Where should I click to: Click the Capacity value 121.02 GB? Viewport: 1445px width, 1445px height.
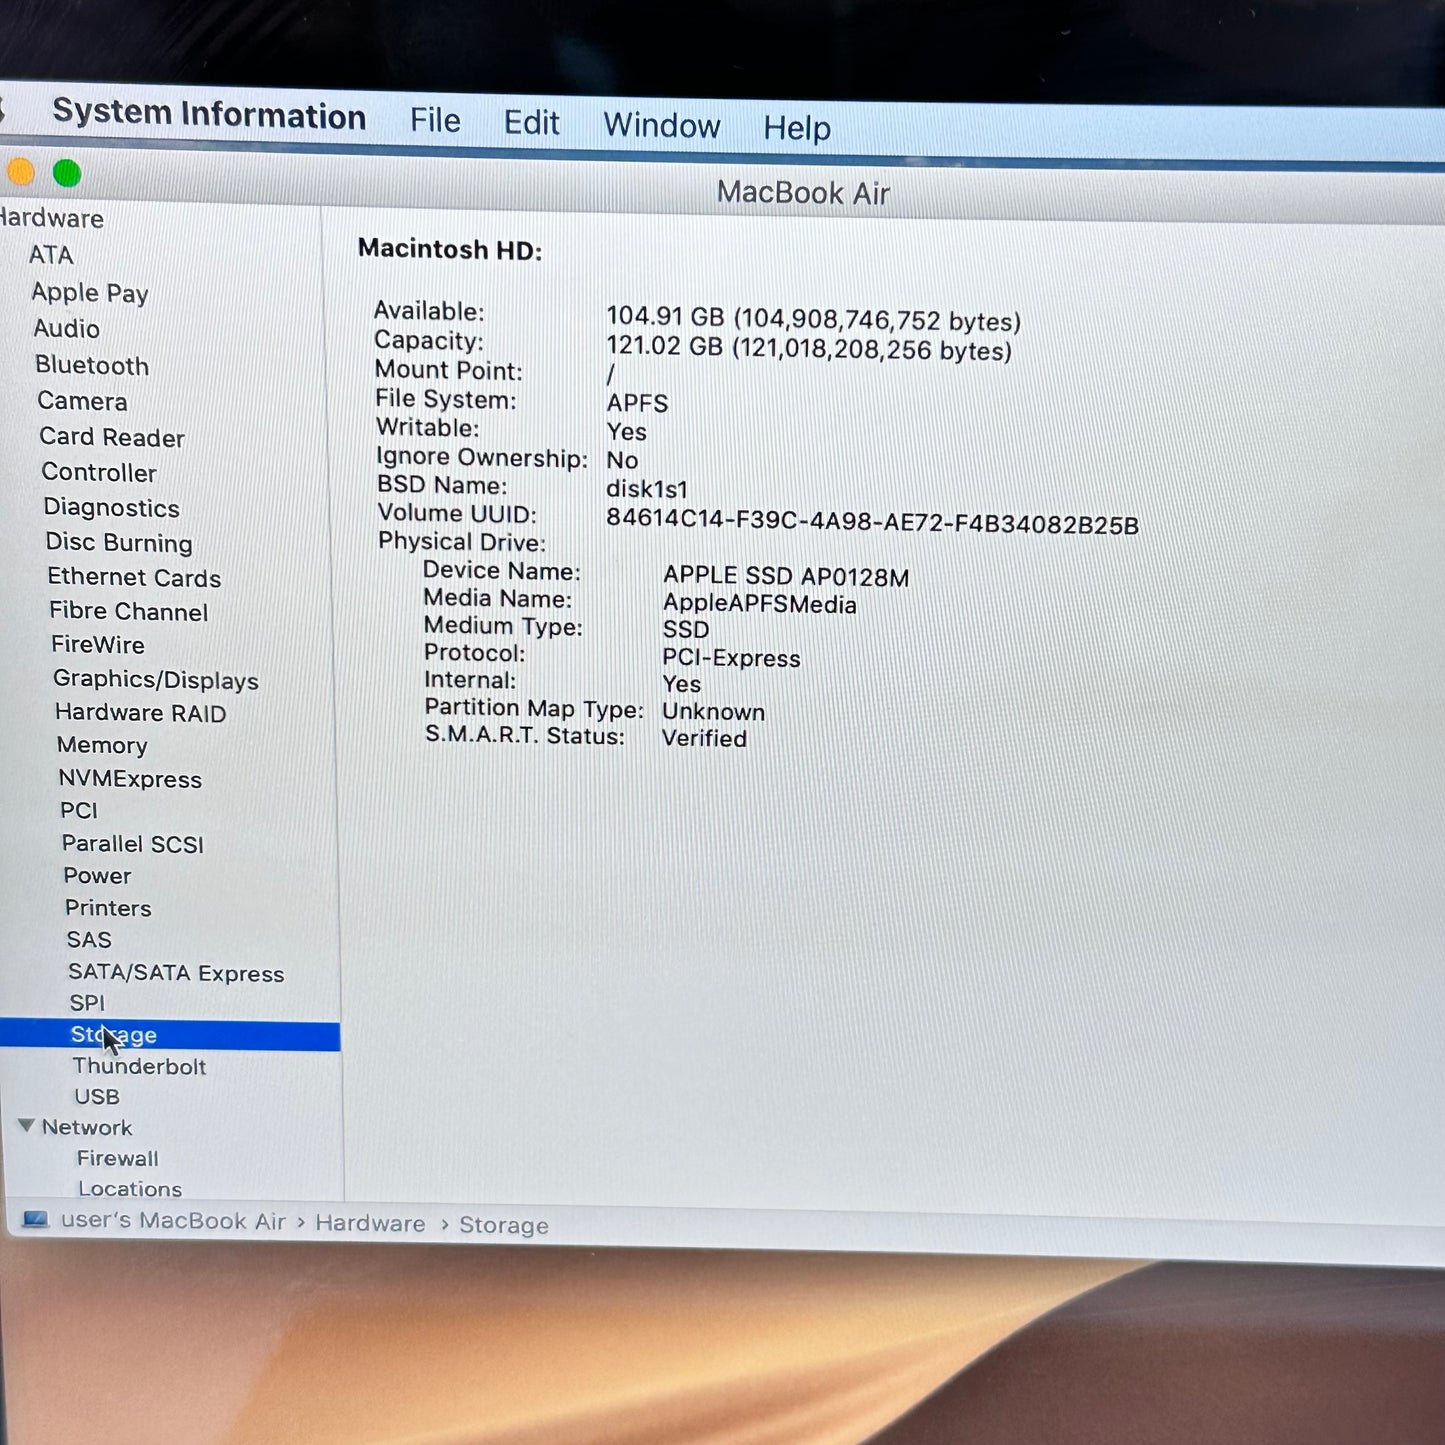click(809, 347)
